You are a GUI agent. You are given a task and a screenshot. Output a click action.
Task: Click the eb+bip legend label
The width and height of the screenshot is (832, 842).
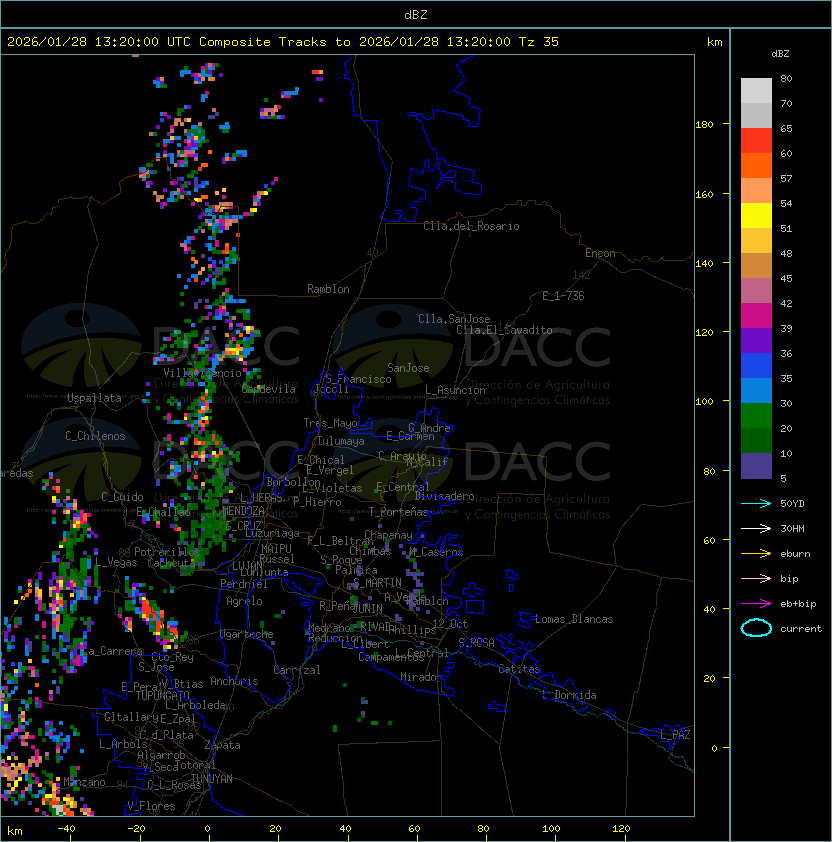798,604
